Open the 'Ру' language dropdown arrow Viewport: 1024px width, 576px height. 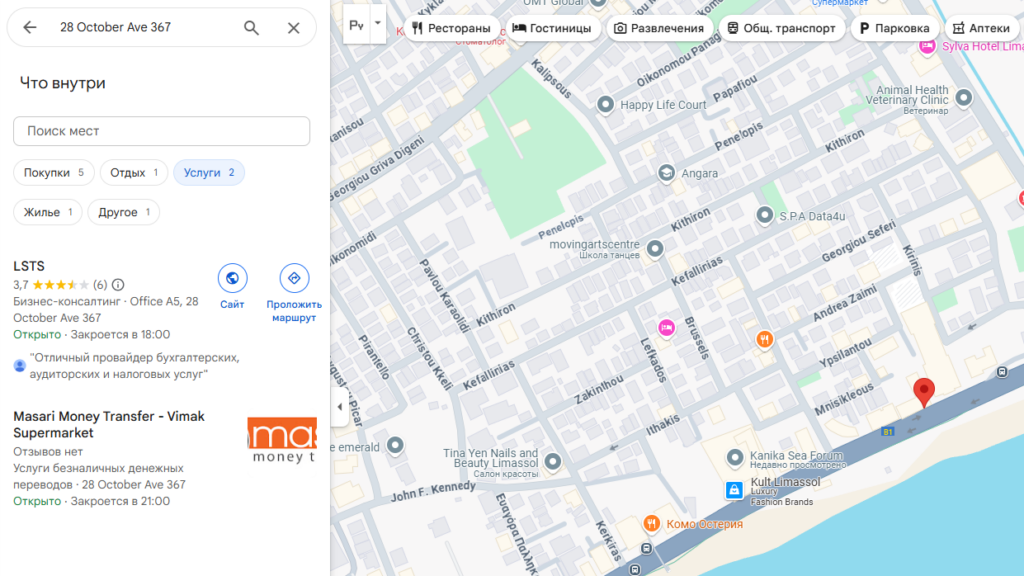(377, 24)
